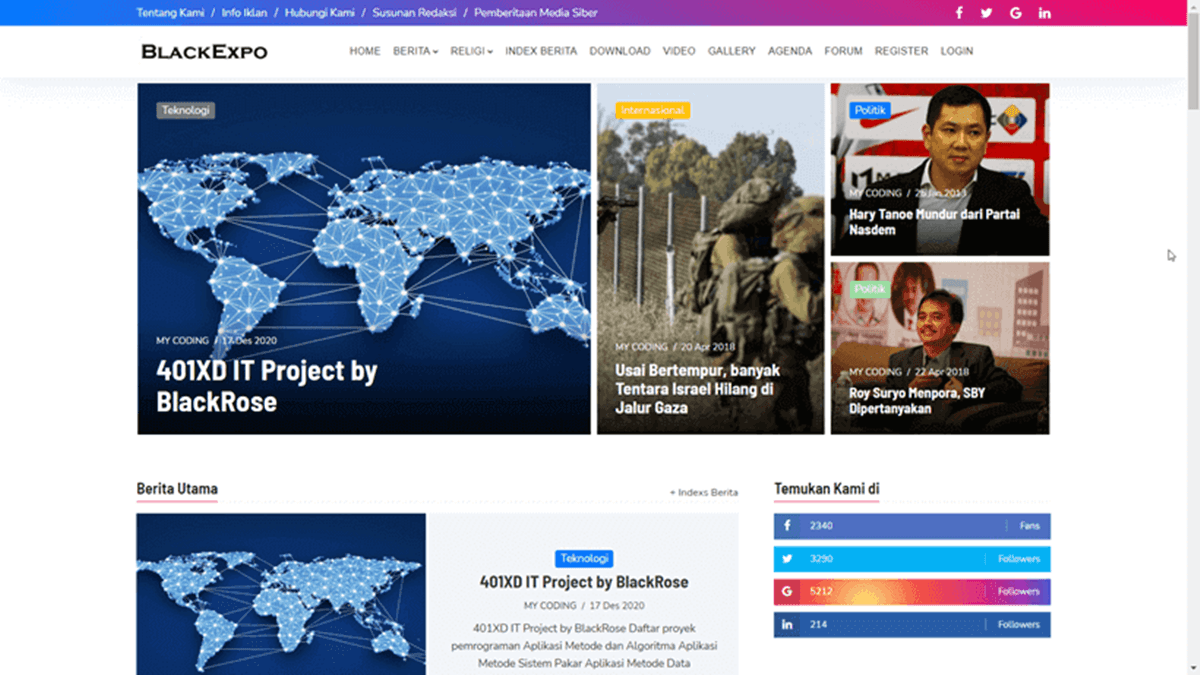Expand the Religi dropdown menu
Image resolution: width=1200 pixels, height=675 pixels.
tap(471, 51)
